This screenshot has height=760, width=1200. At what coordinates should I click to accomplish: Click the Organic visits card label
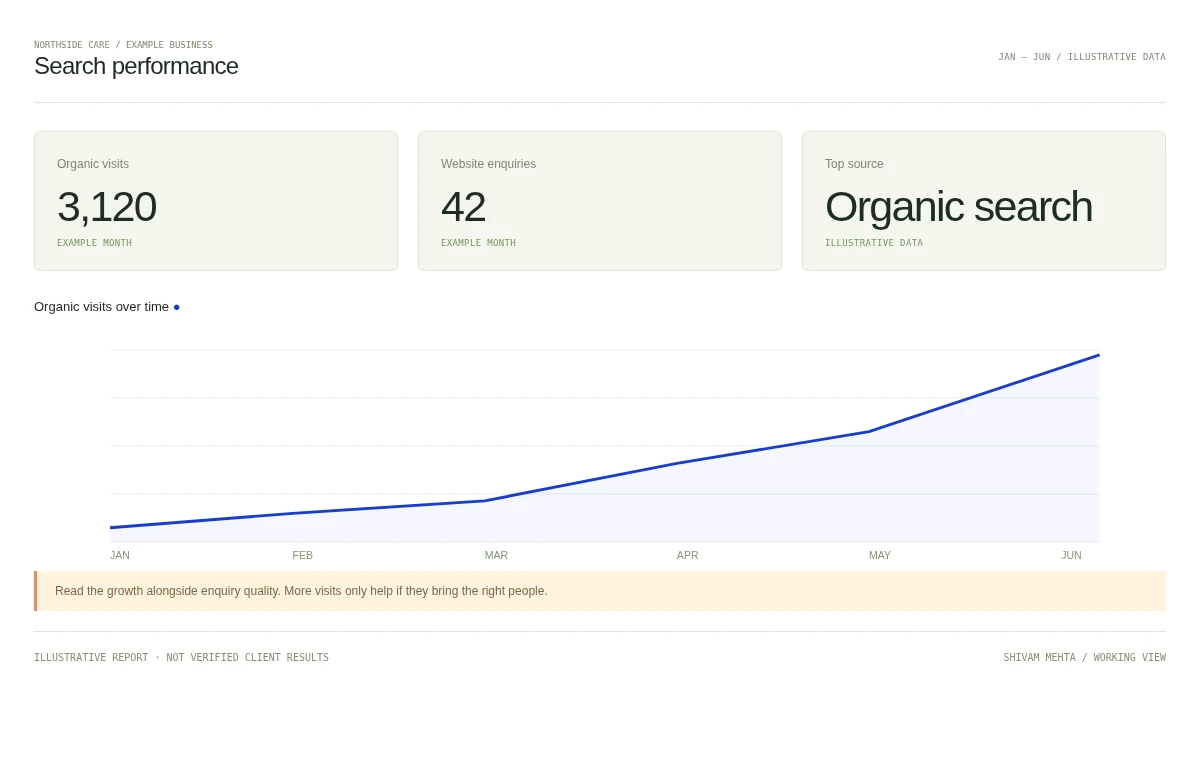click(93, 164)
